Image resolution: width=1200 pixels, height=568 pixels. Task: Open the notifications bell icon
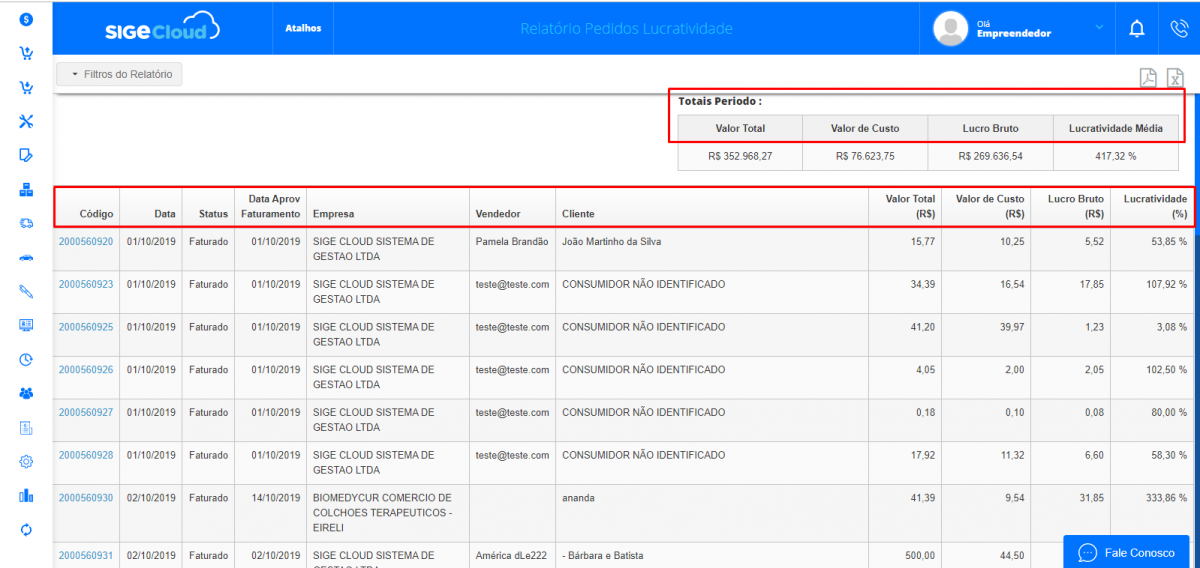tap(1137, 28)
